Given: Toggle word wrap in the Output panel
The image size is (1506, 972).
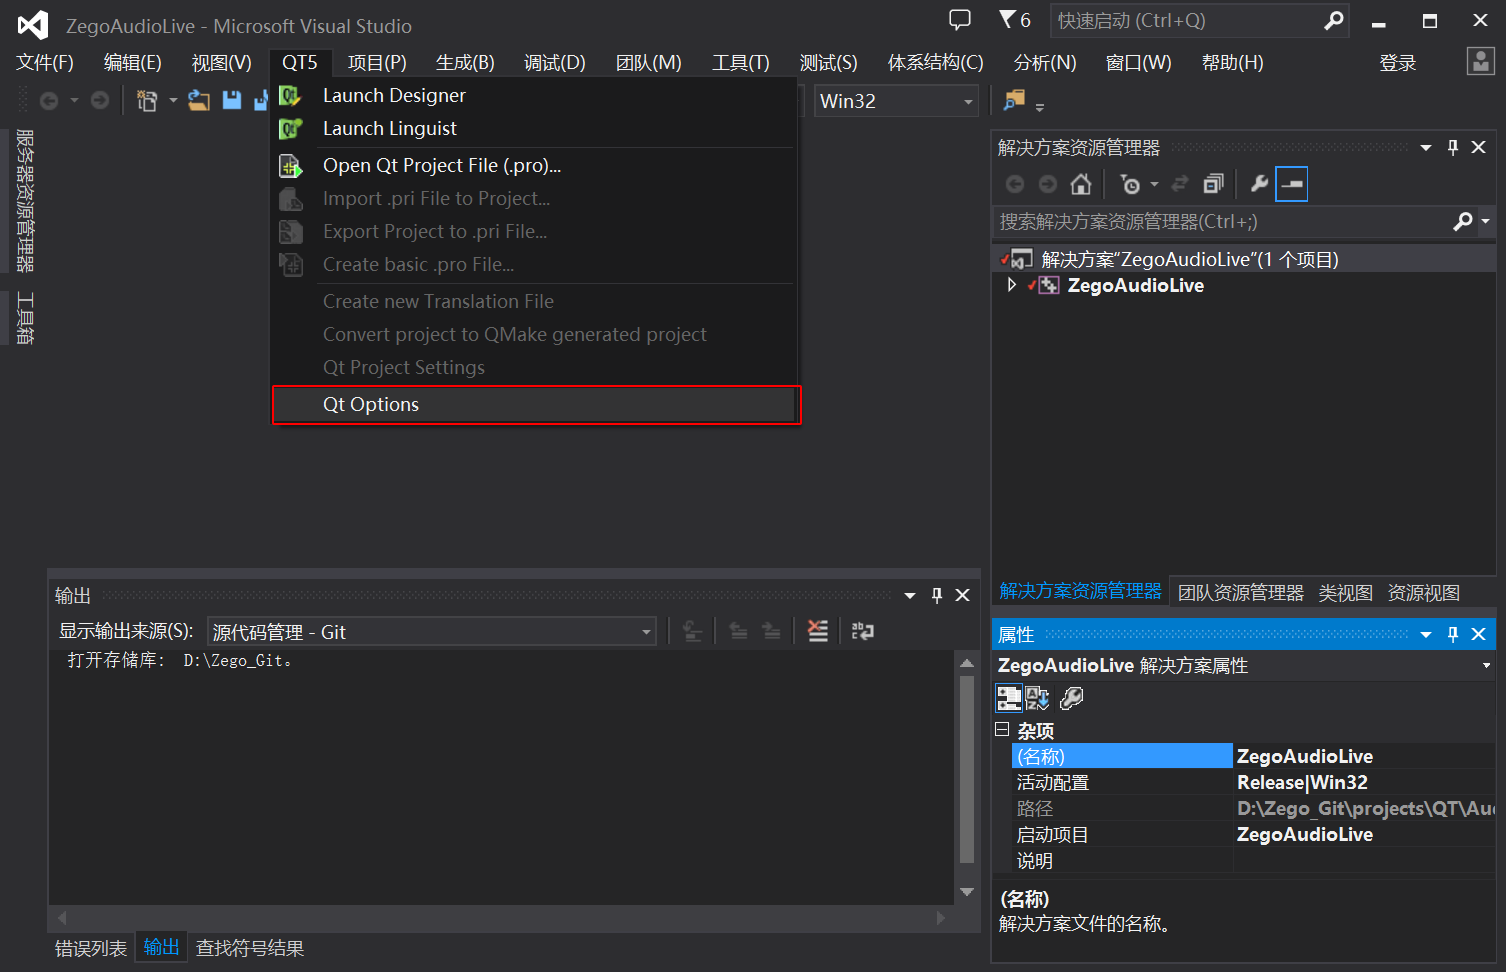Looking at the screenshot, I should point(862,631).
